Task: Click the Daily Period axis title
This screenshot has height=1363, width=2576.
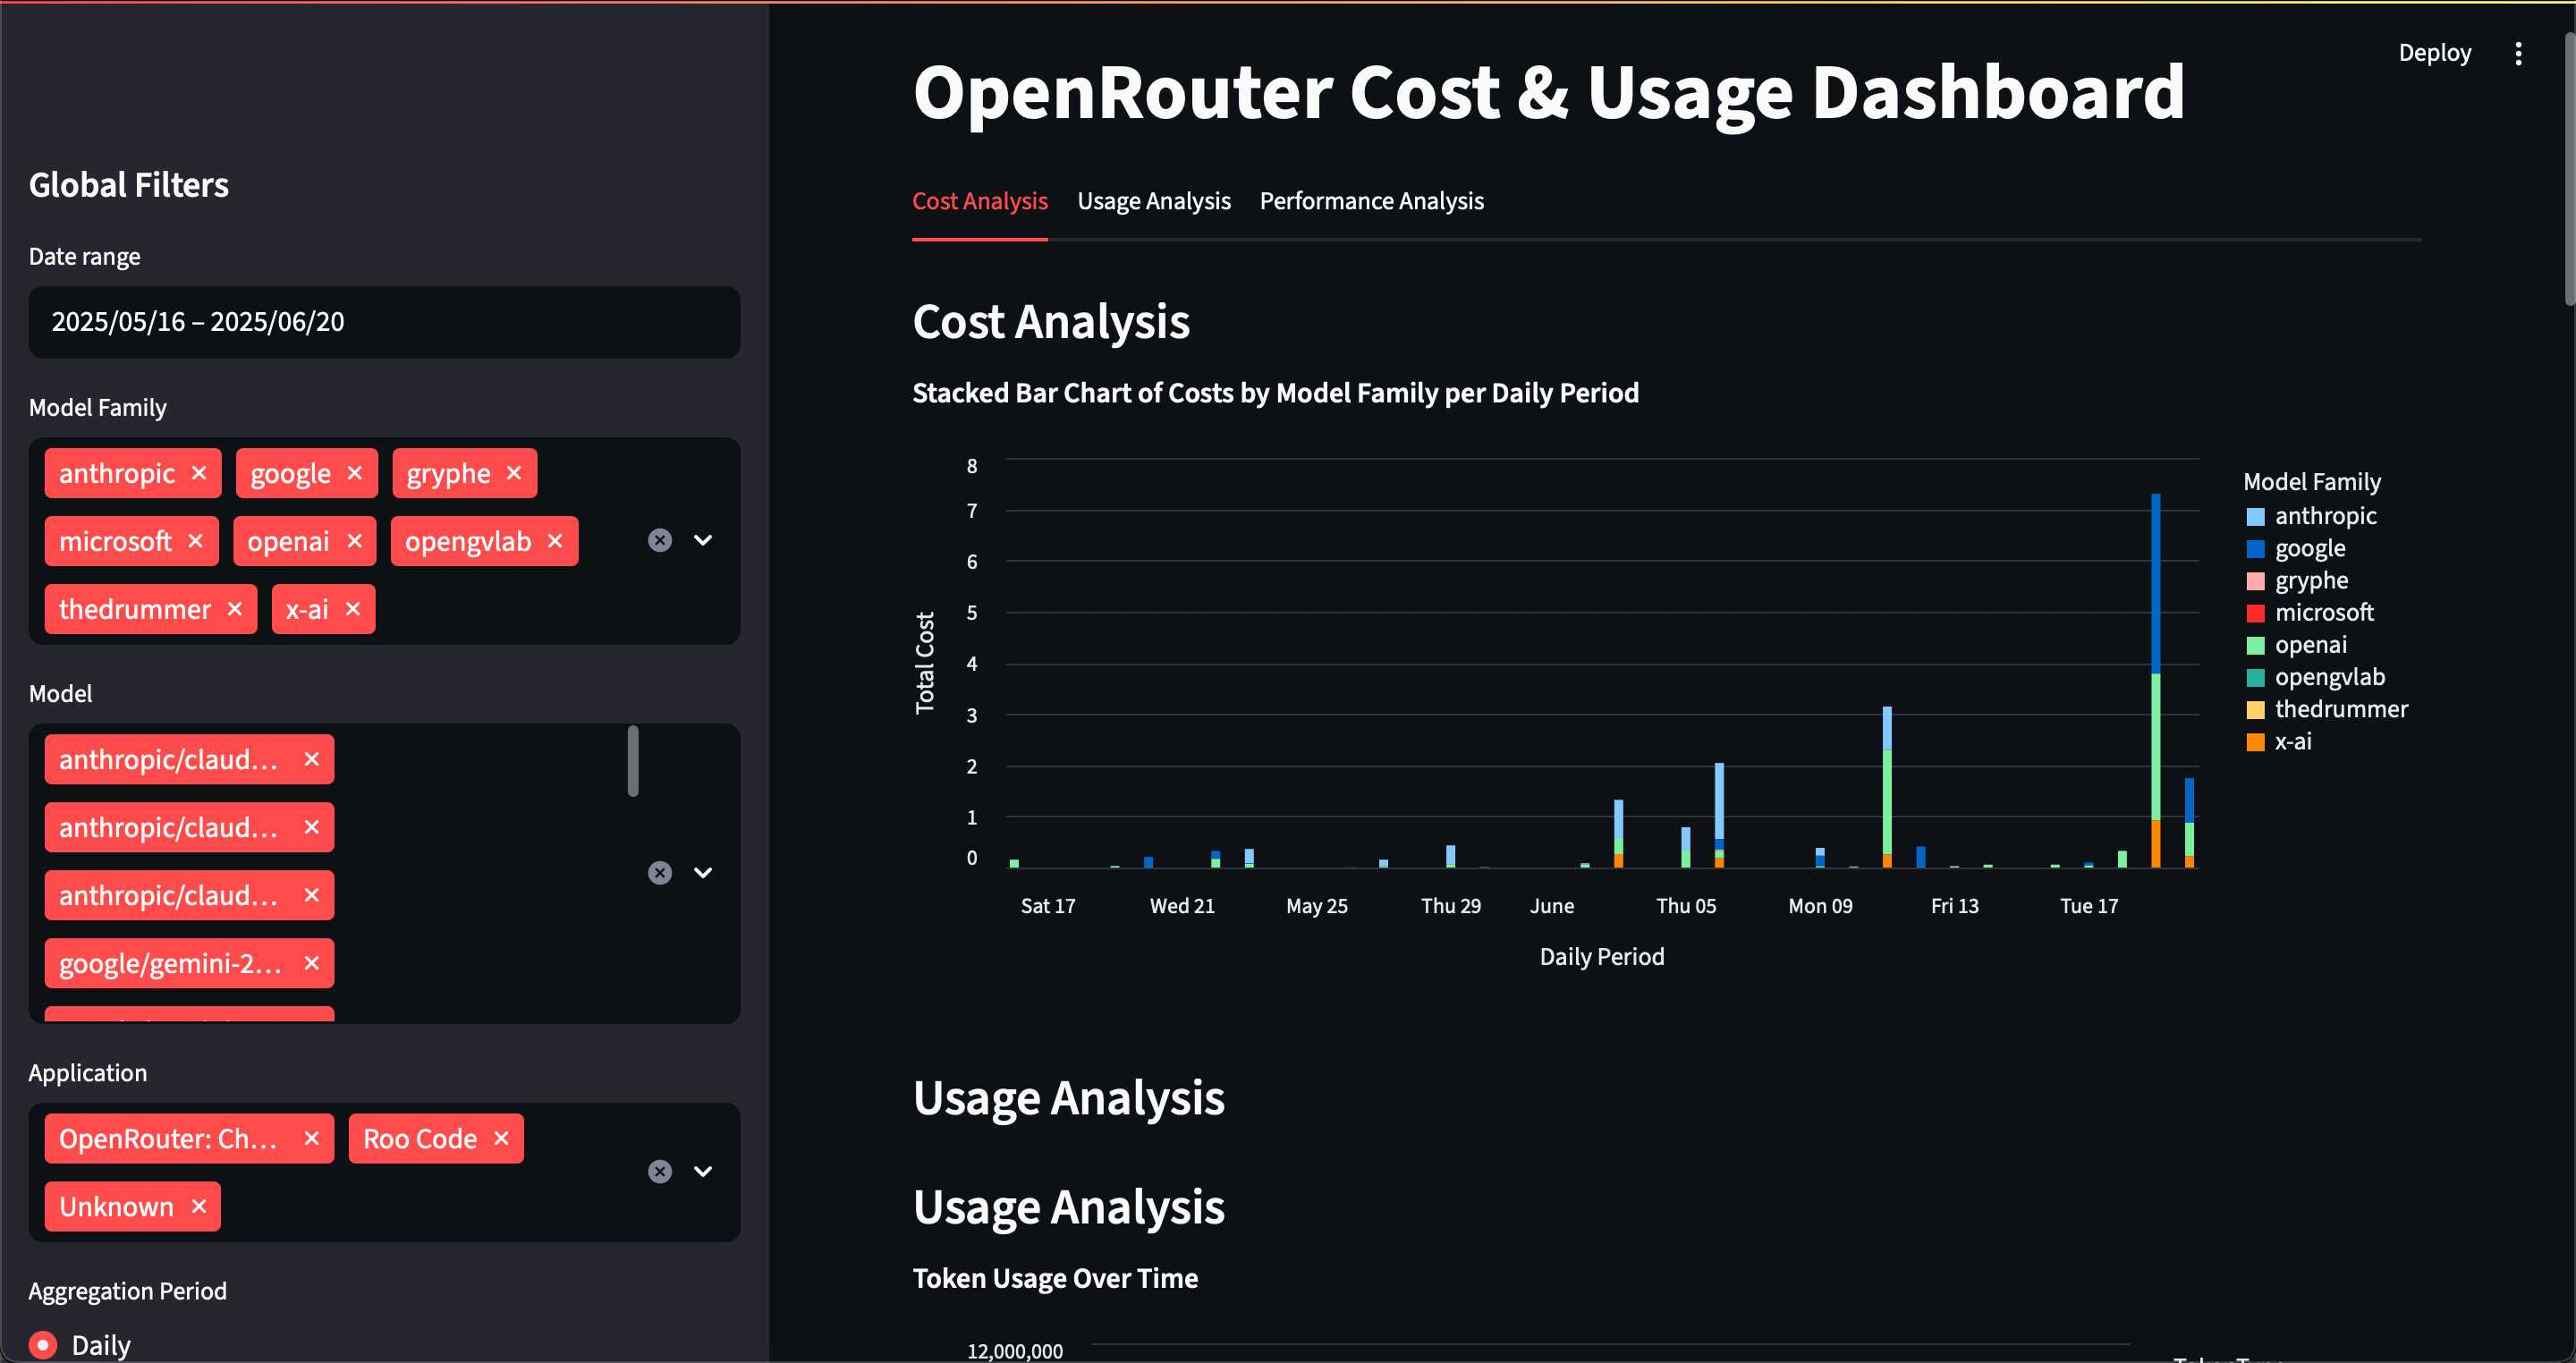Action: click(x=1602, y=957)
